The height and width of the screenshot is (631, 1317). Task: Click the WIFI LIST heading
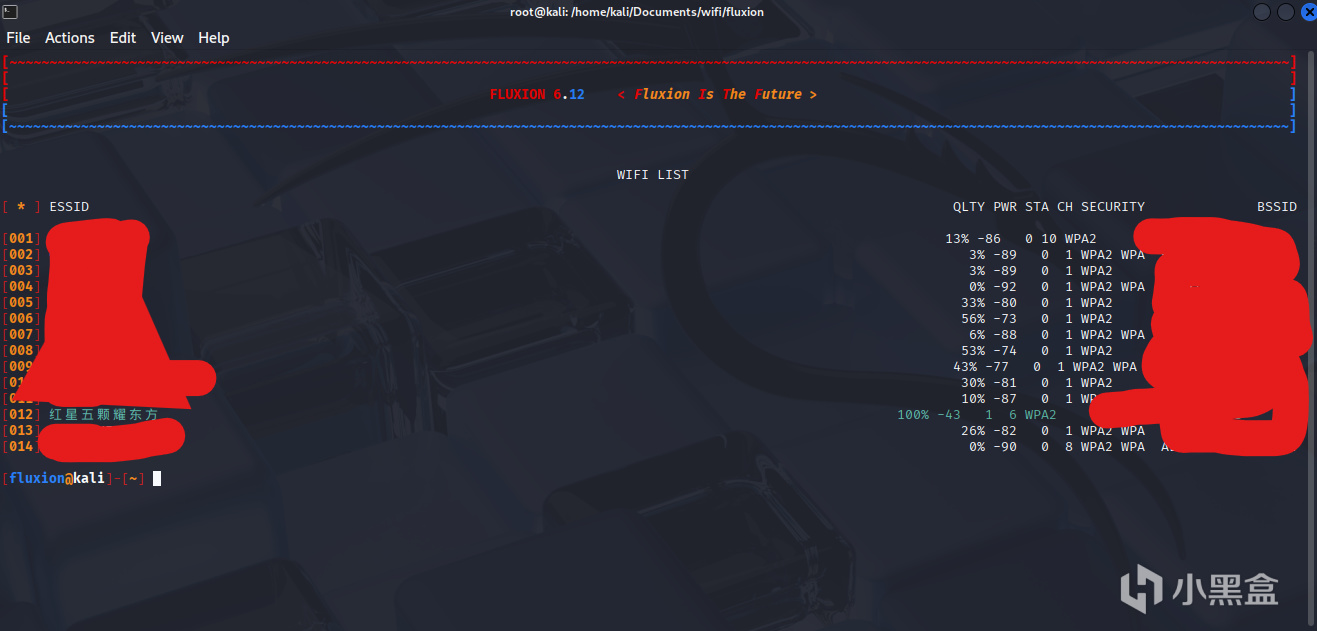pos(653,174)
